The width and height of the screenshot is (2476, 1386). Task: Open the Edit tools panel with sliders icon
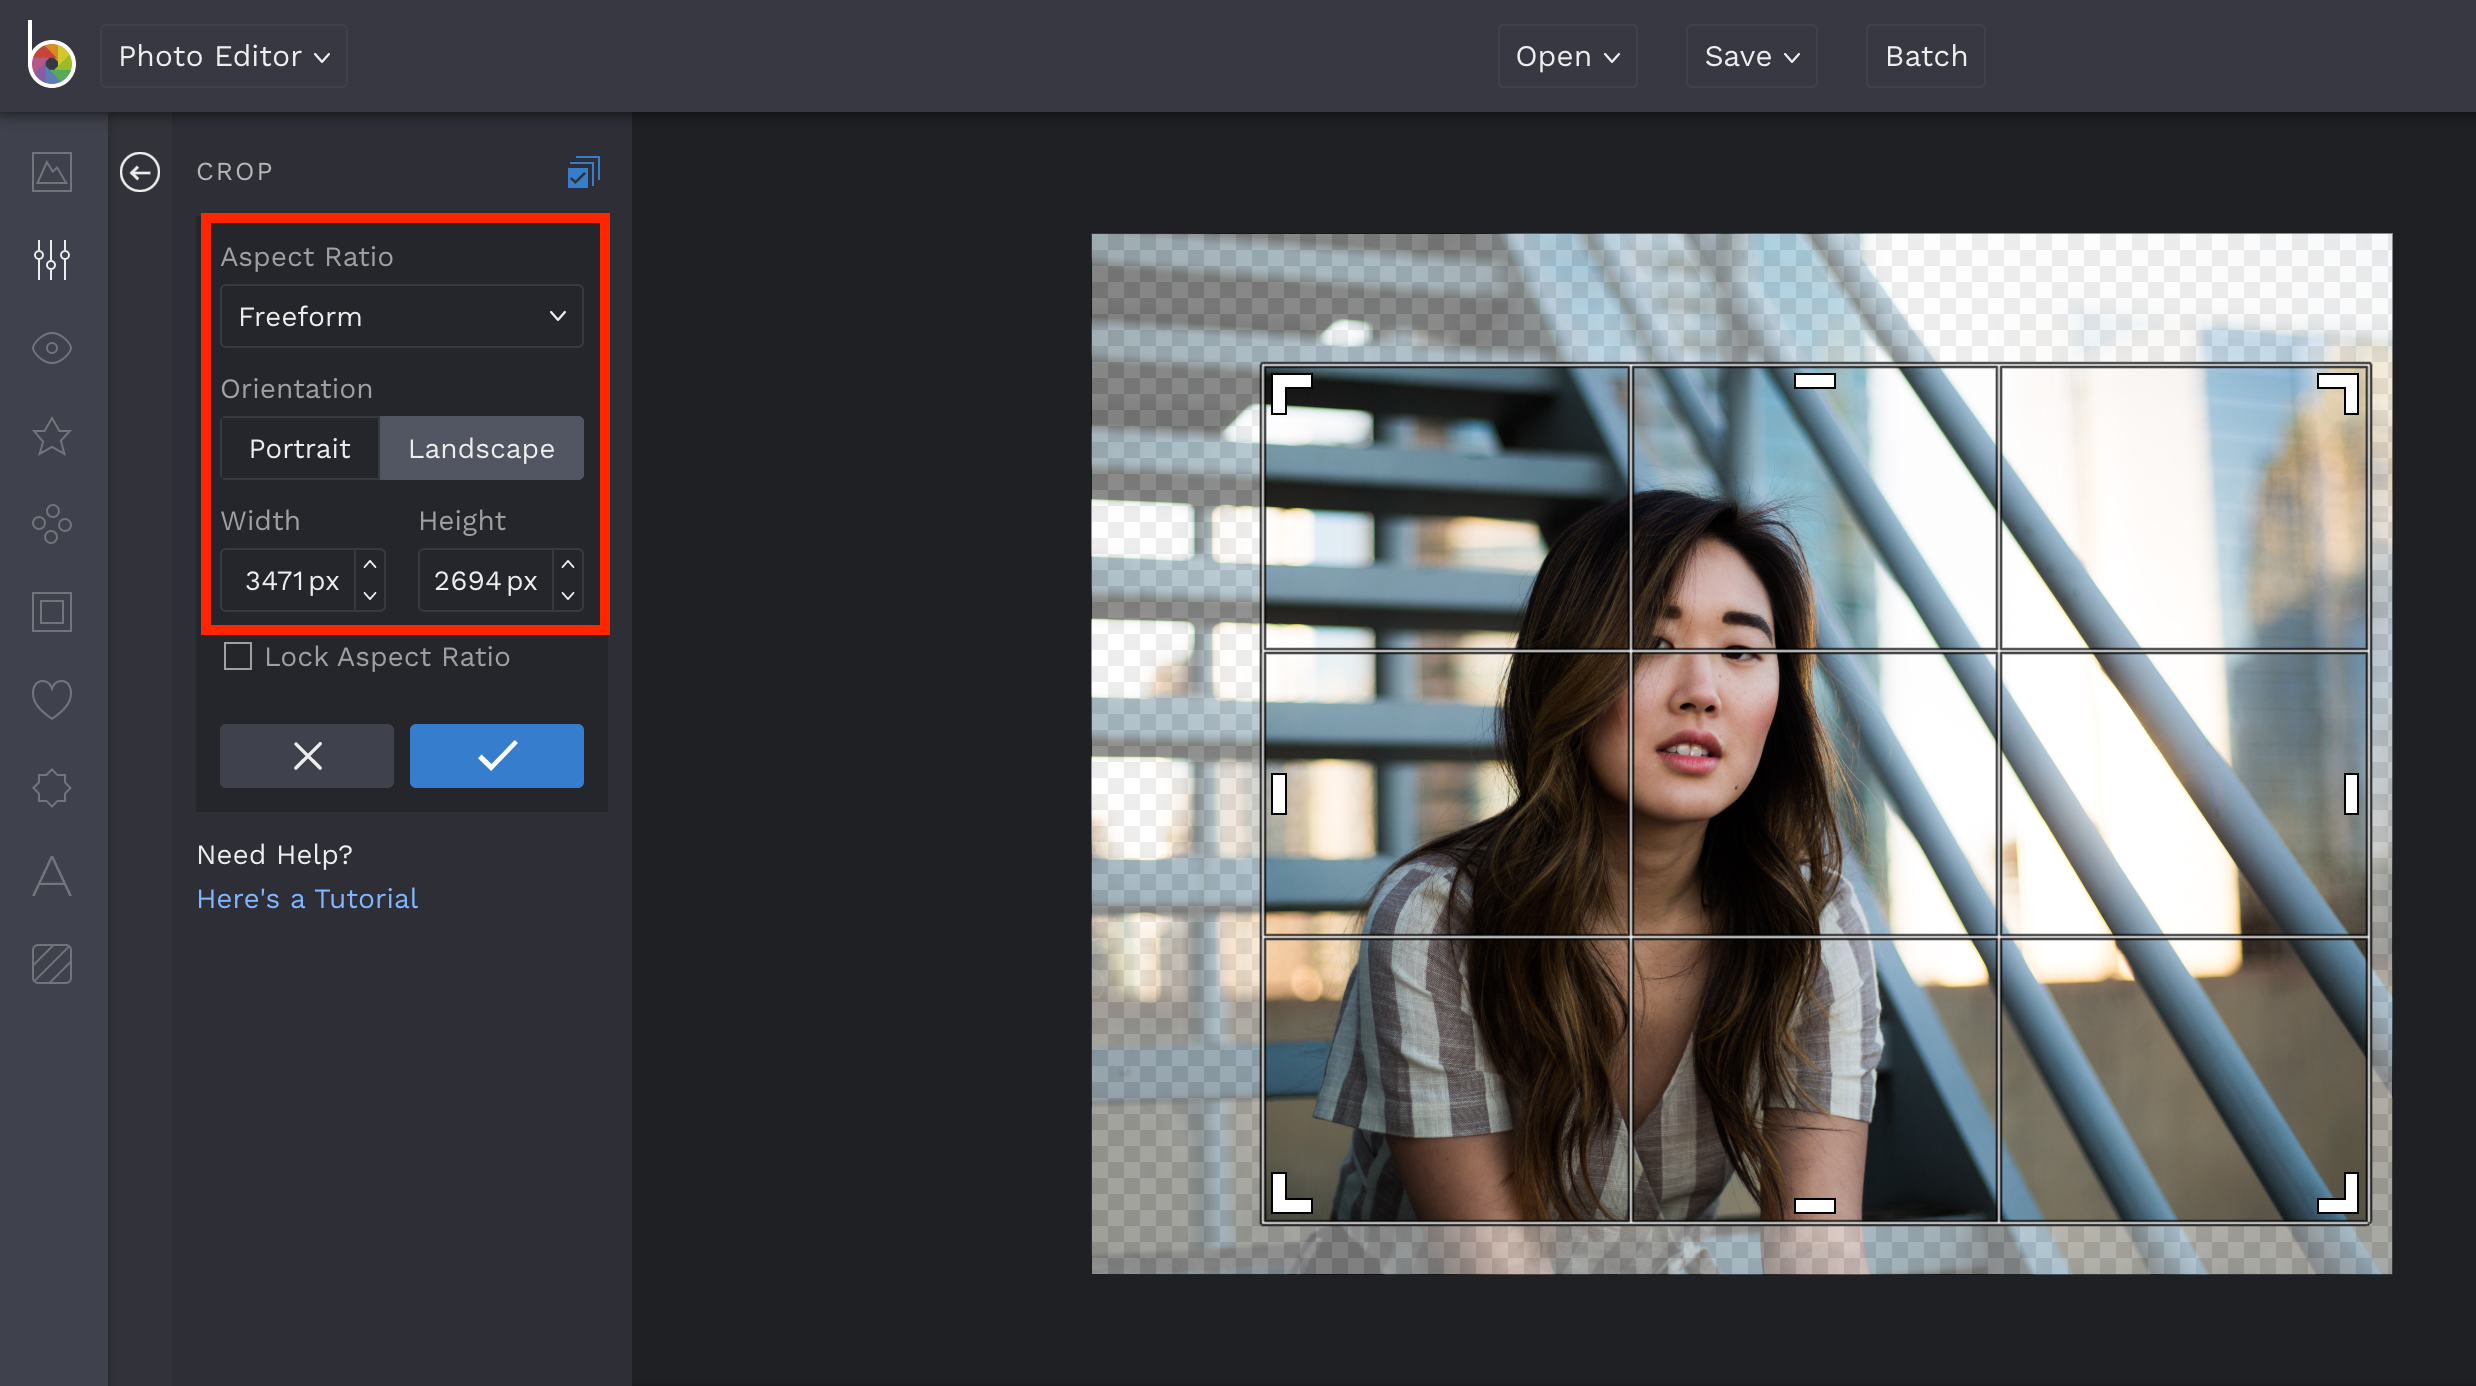pos(51,260)
